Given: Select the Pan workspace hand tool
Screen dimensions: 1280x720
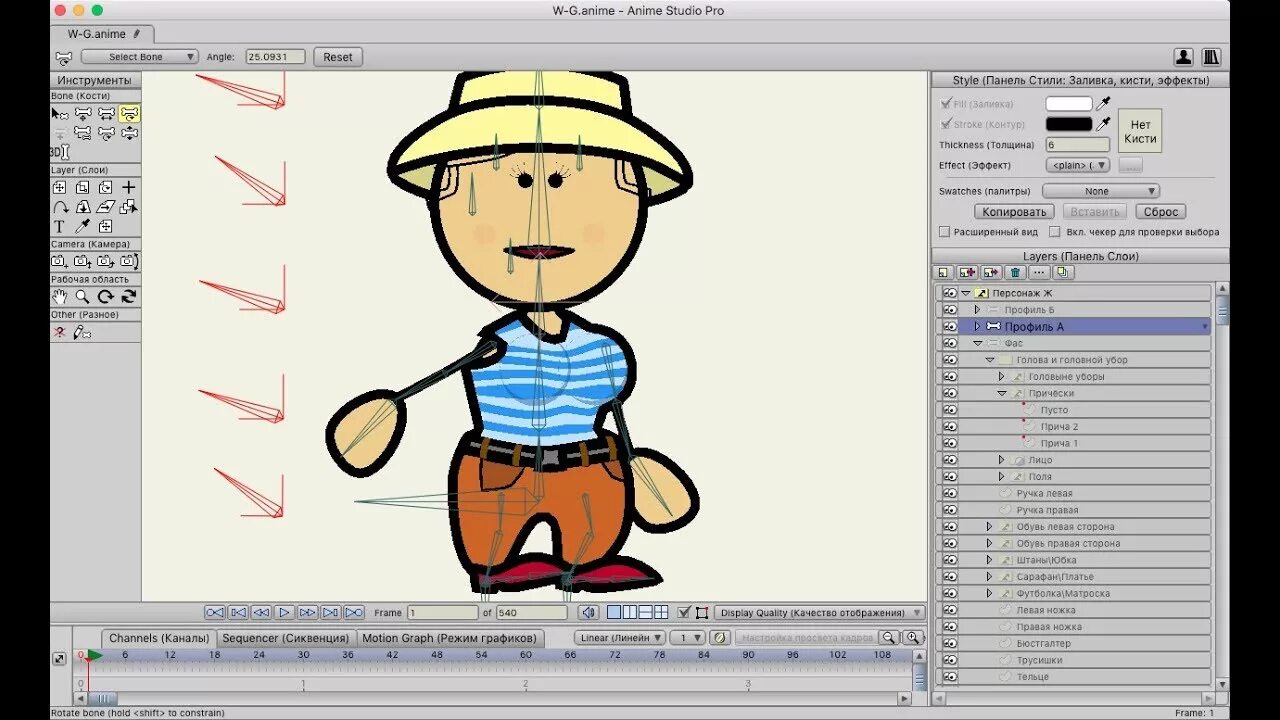Looking at the screenshot, I should (60, 297).
